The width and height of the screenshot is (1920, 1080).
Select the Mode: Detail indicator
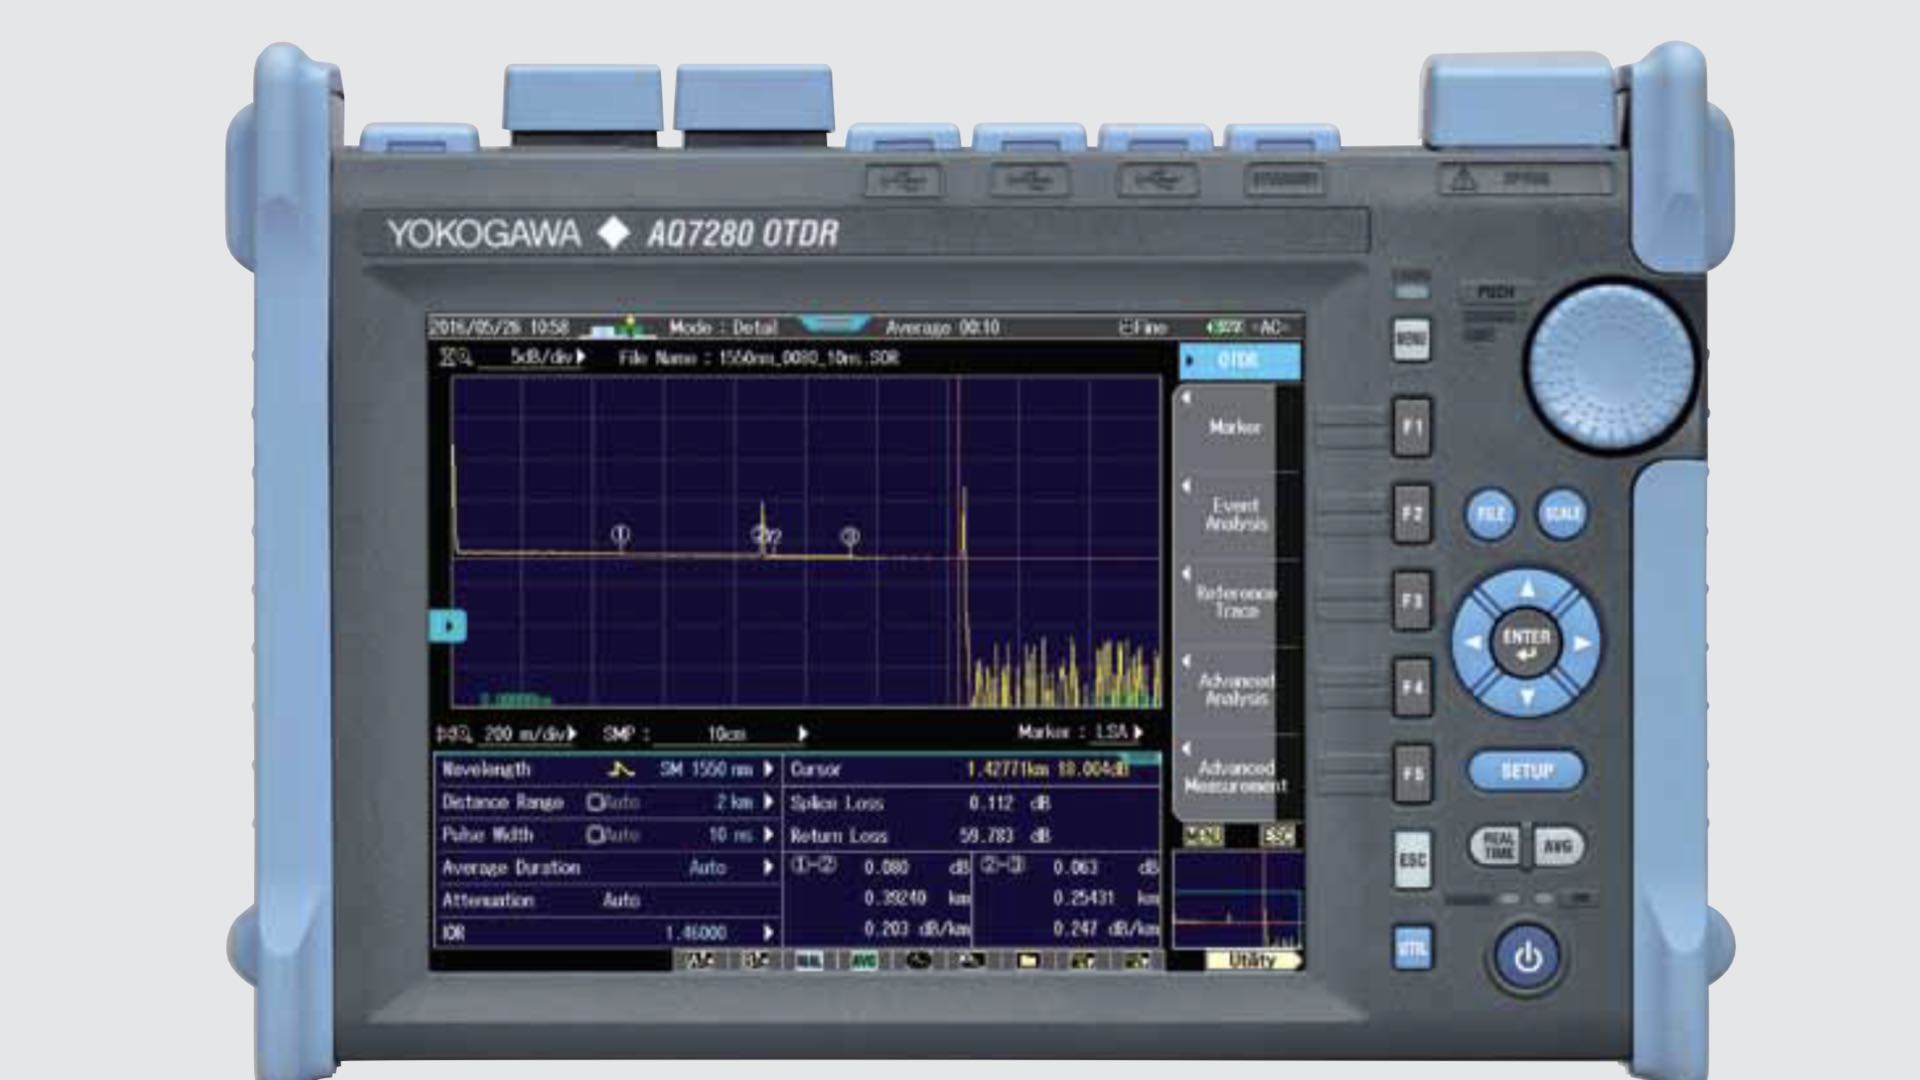pos(723,328)
